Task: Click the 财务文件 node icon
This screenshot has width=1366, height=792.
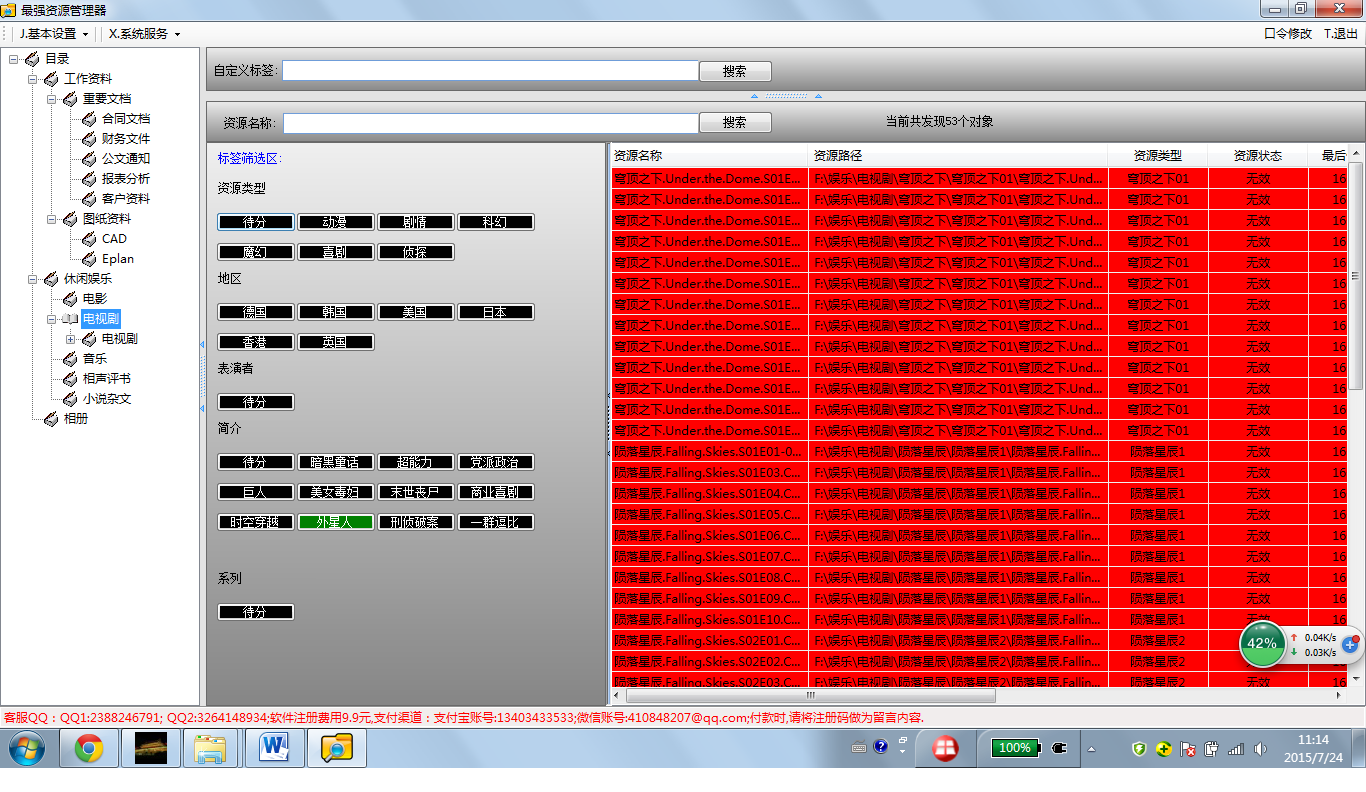Action: point(89,139)
